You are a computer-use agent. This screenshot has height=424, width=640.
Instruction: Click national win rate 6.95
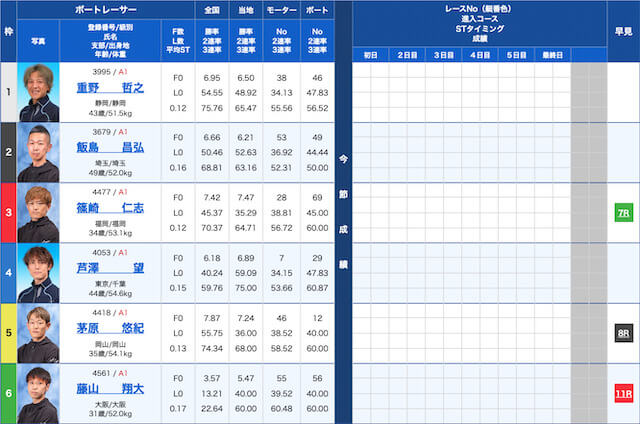(212, 78)
